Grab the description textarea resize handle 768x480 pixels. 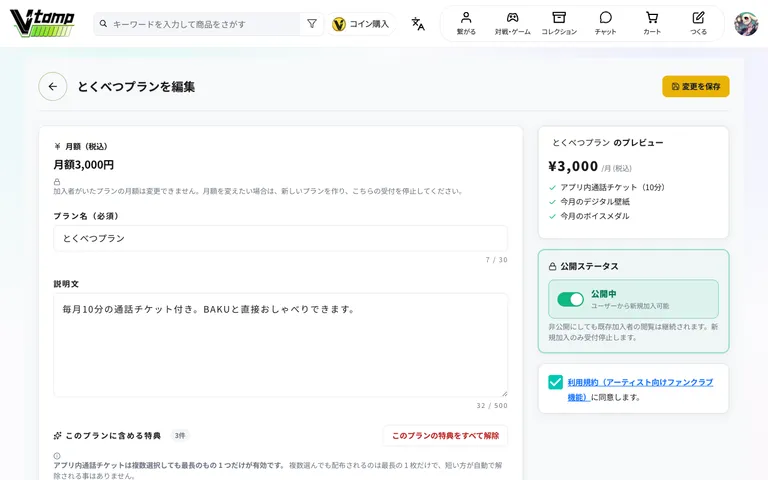(504, 393)
